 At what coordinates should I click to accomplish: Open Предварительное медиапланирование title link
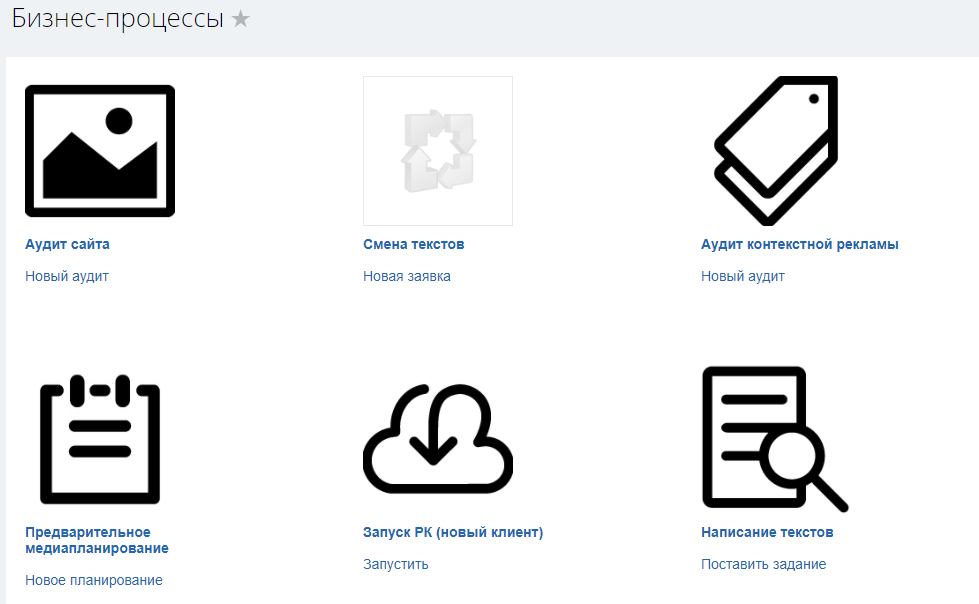pyautogui.click(x=97, y=540)
